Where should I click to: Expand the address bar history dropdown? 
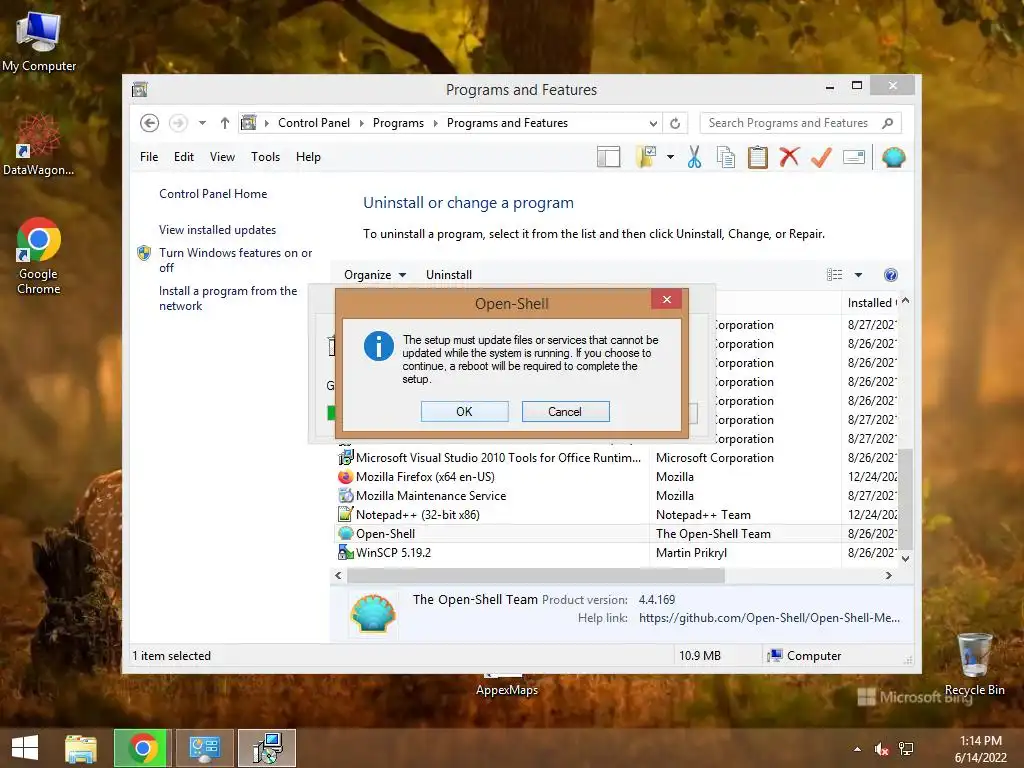(653, 123)
